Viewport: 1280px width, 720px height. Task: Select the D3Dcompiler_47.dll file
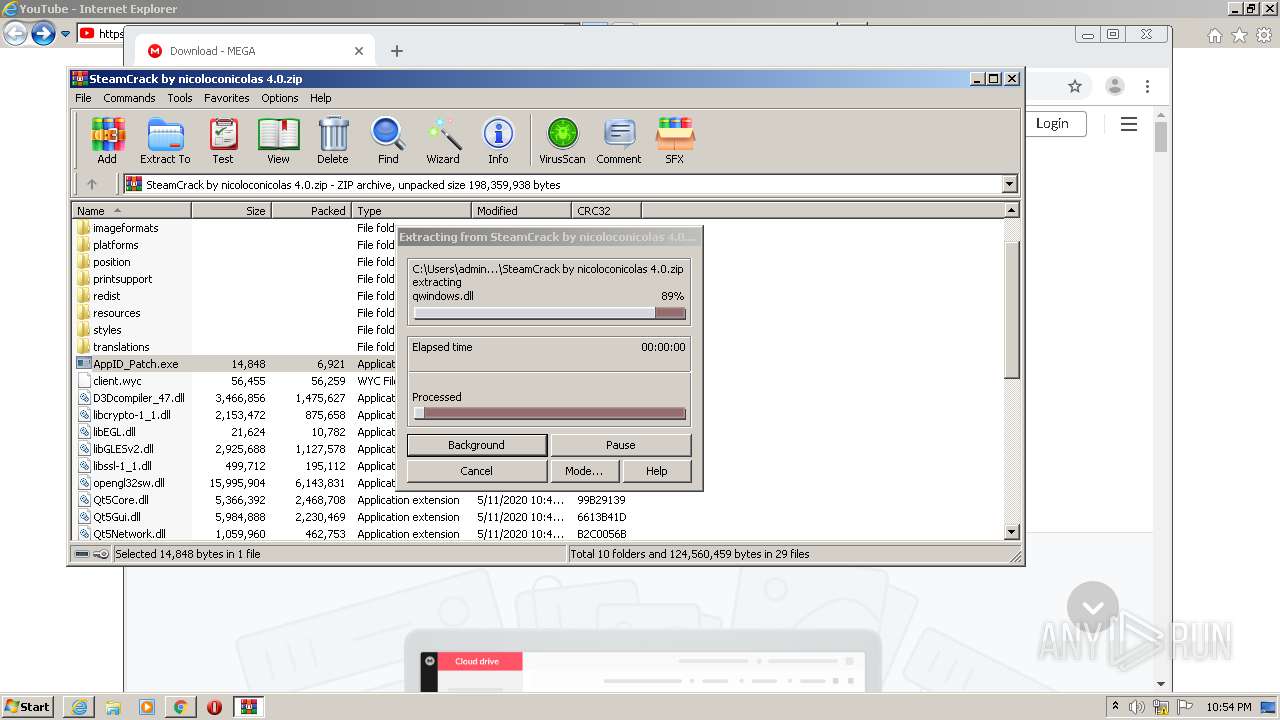tap(138, 398)
